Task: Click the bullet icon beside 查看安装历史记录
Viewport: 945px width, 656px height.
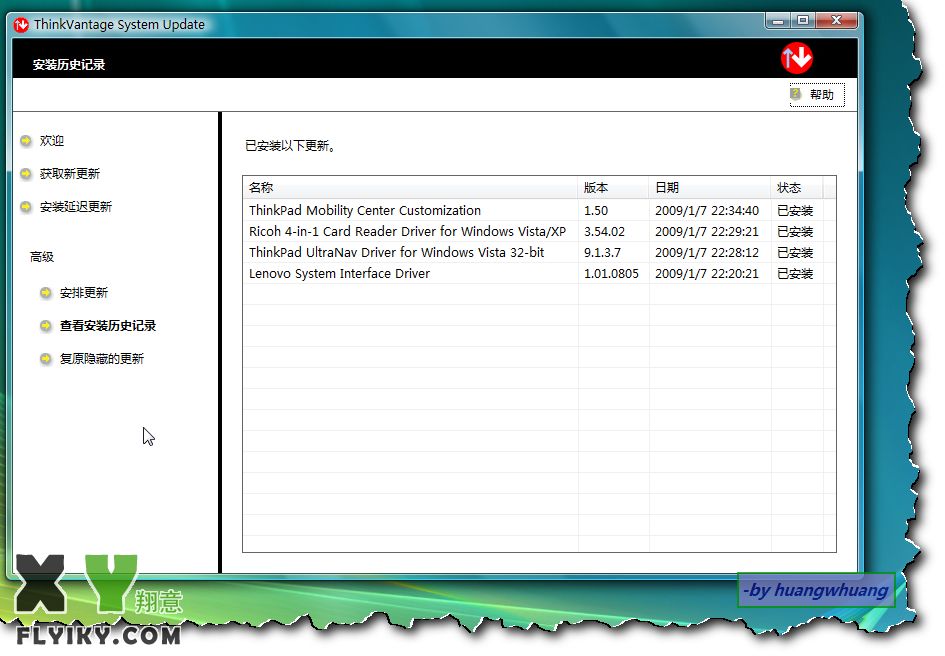Action: [46, 326]
